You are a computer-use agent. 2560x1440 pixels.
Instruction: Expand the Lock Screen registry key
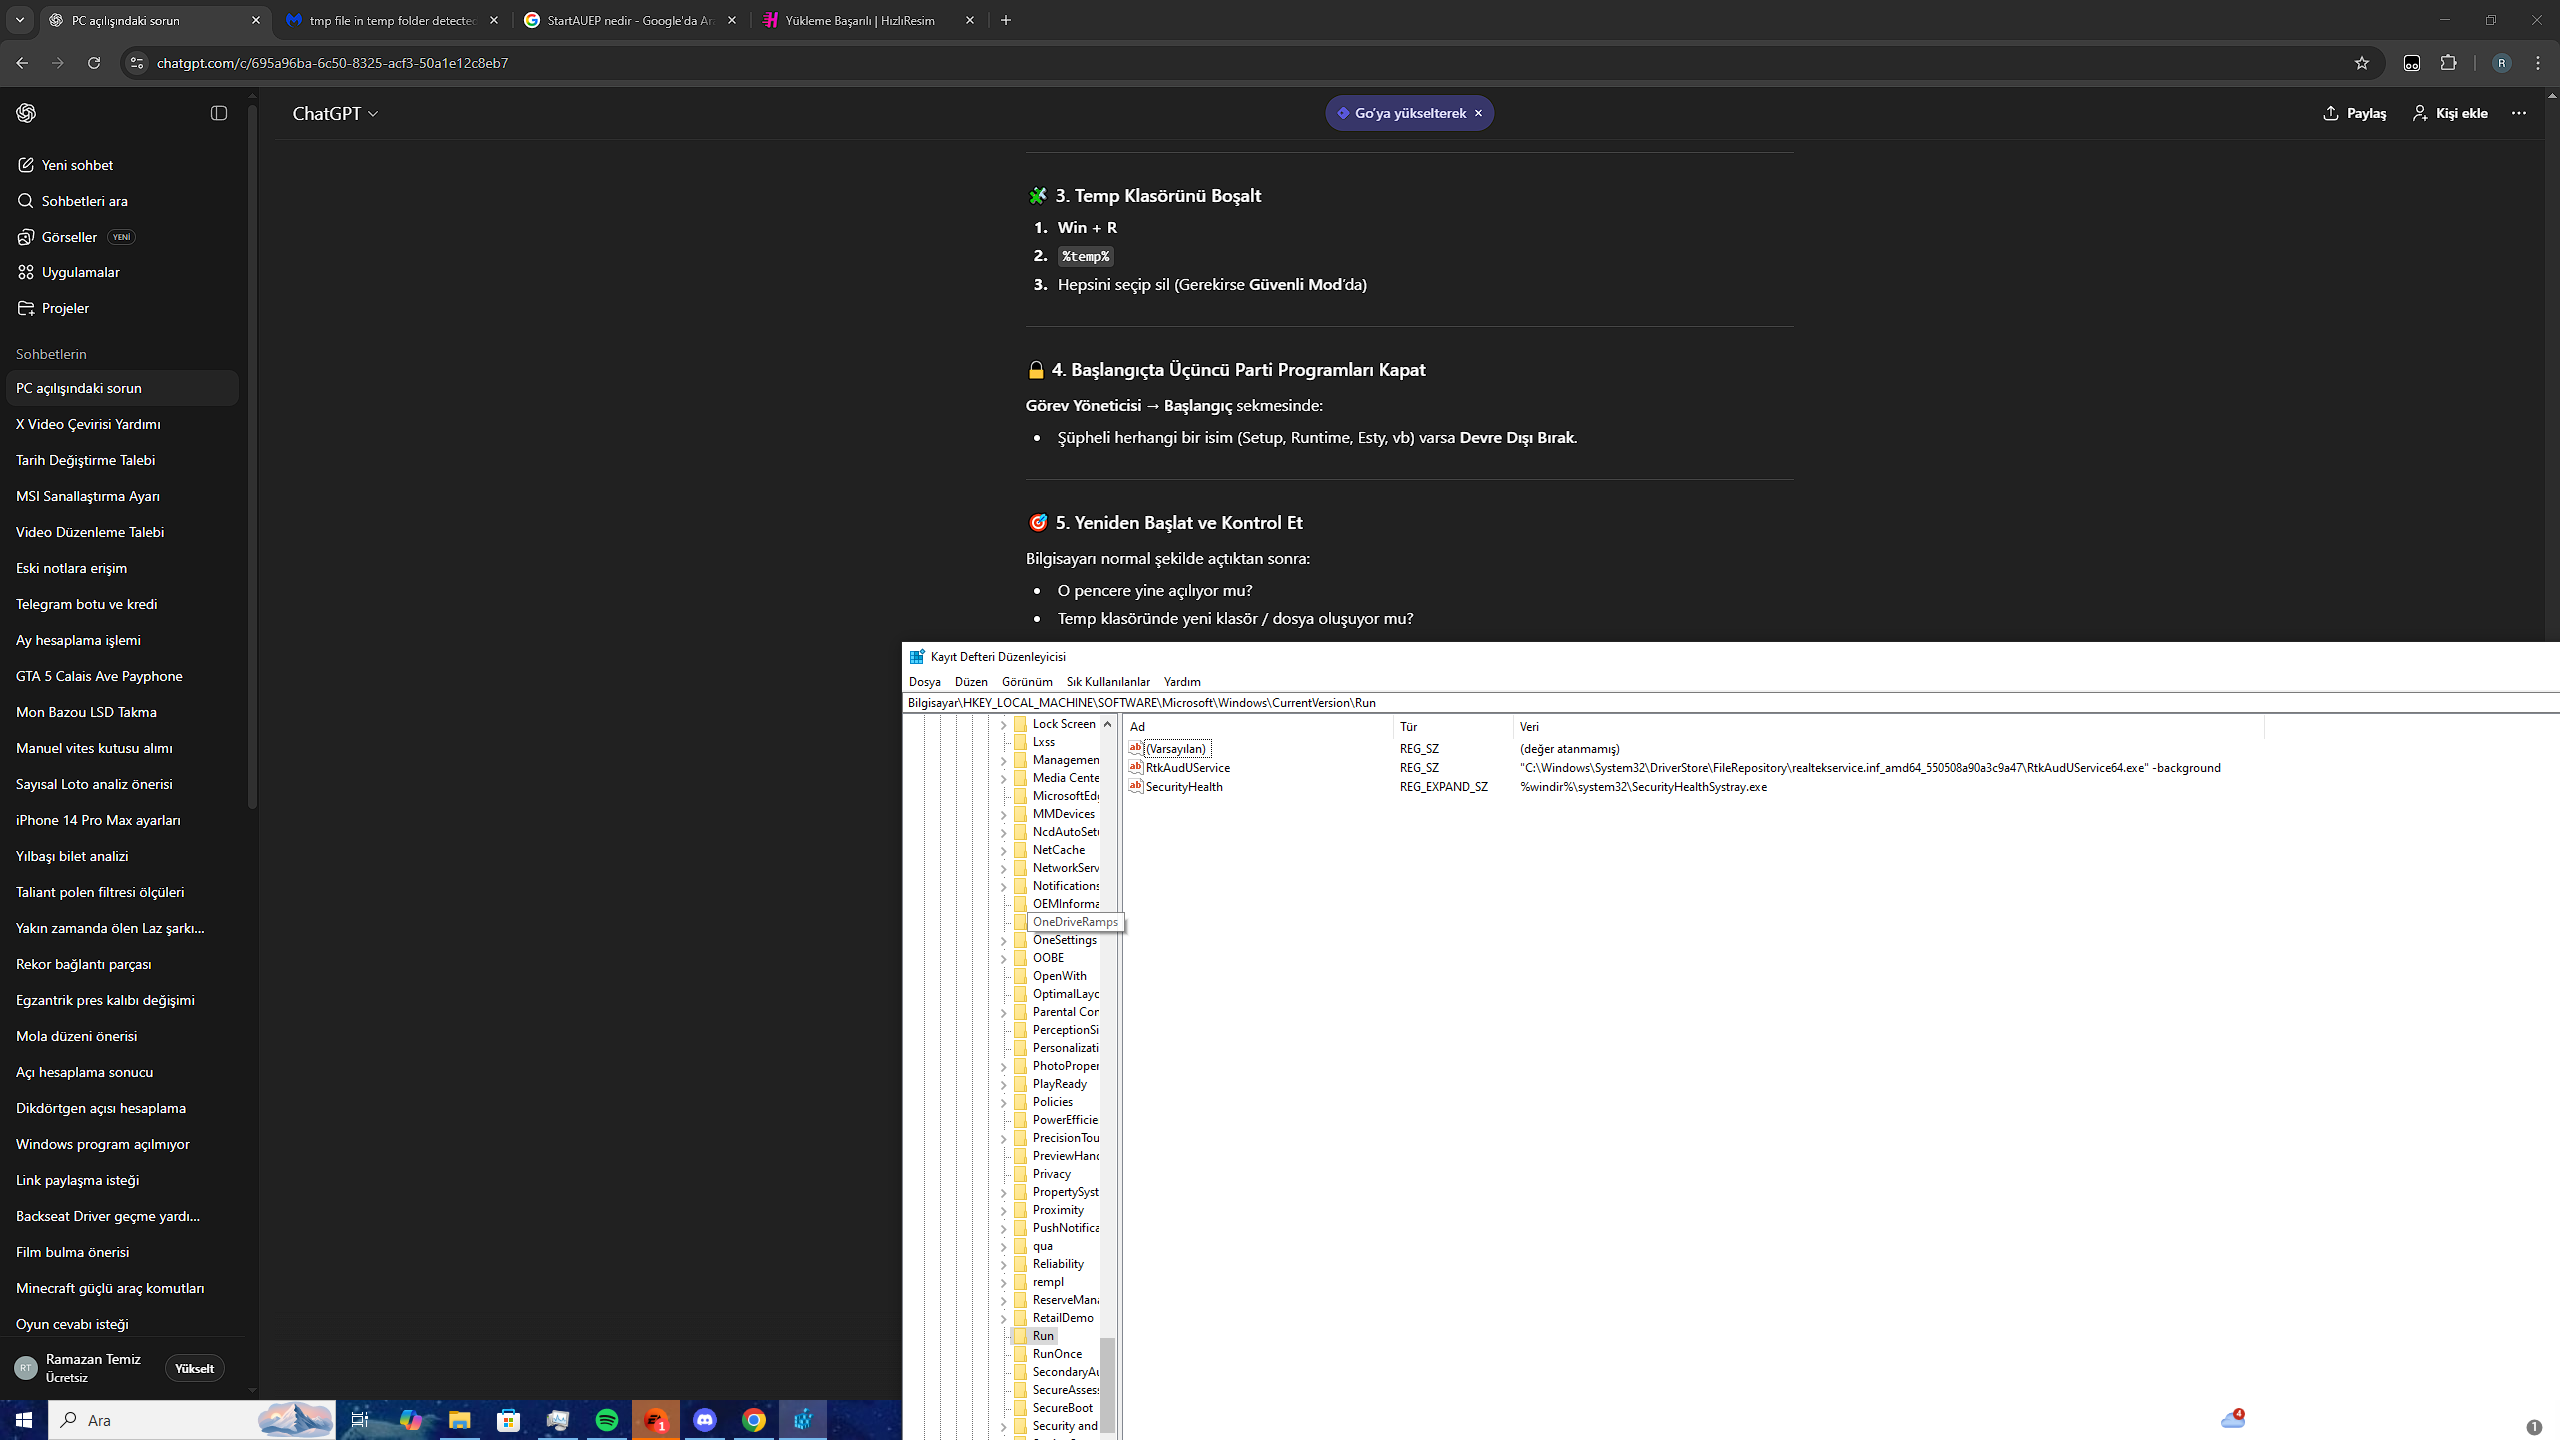[x=1004, y=724]
